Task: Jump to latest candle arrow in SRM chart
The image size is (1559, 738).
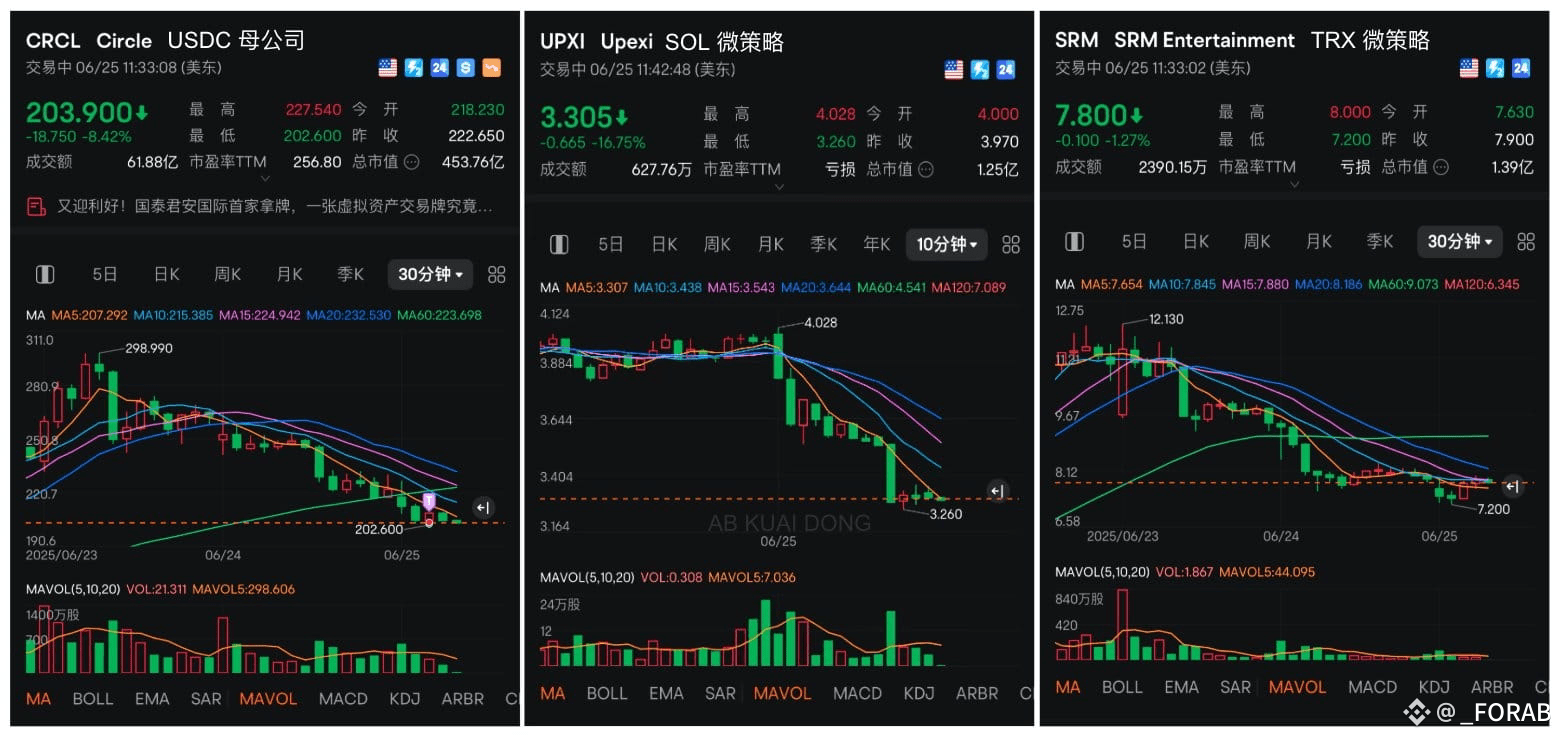Action: click(1513, 486)
